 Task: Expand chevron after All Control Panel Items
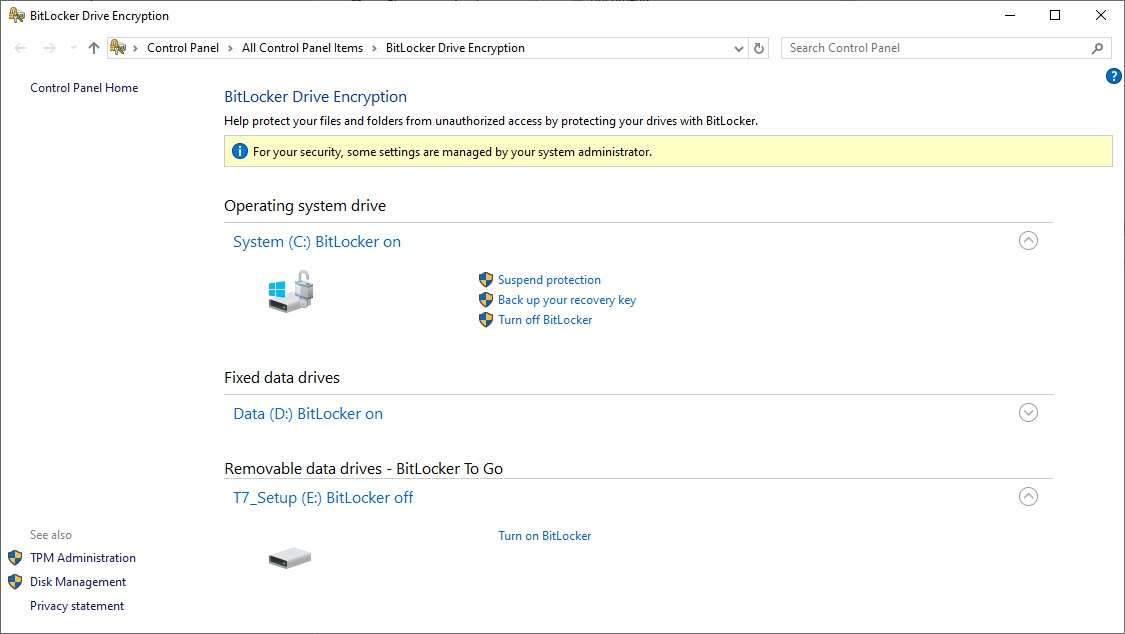tap(374, 48)
